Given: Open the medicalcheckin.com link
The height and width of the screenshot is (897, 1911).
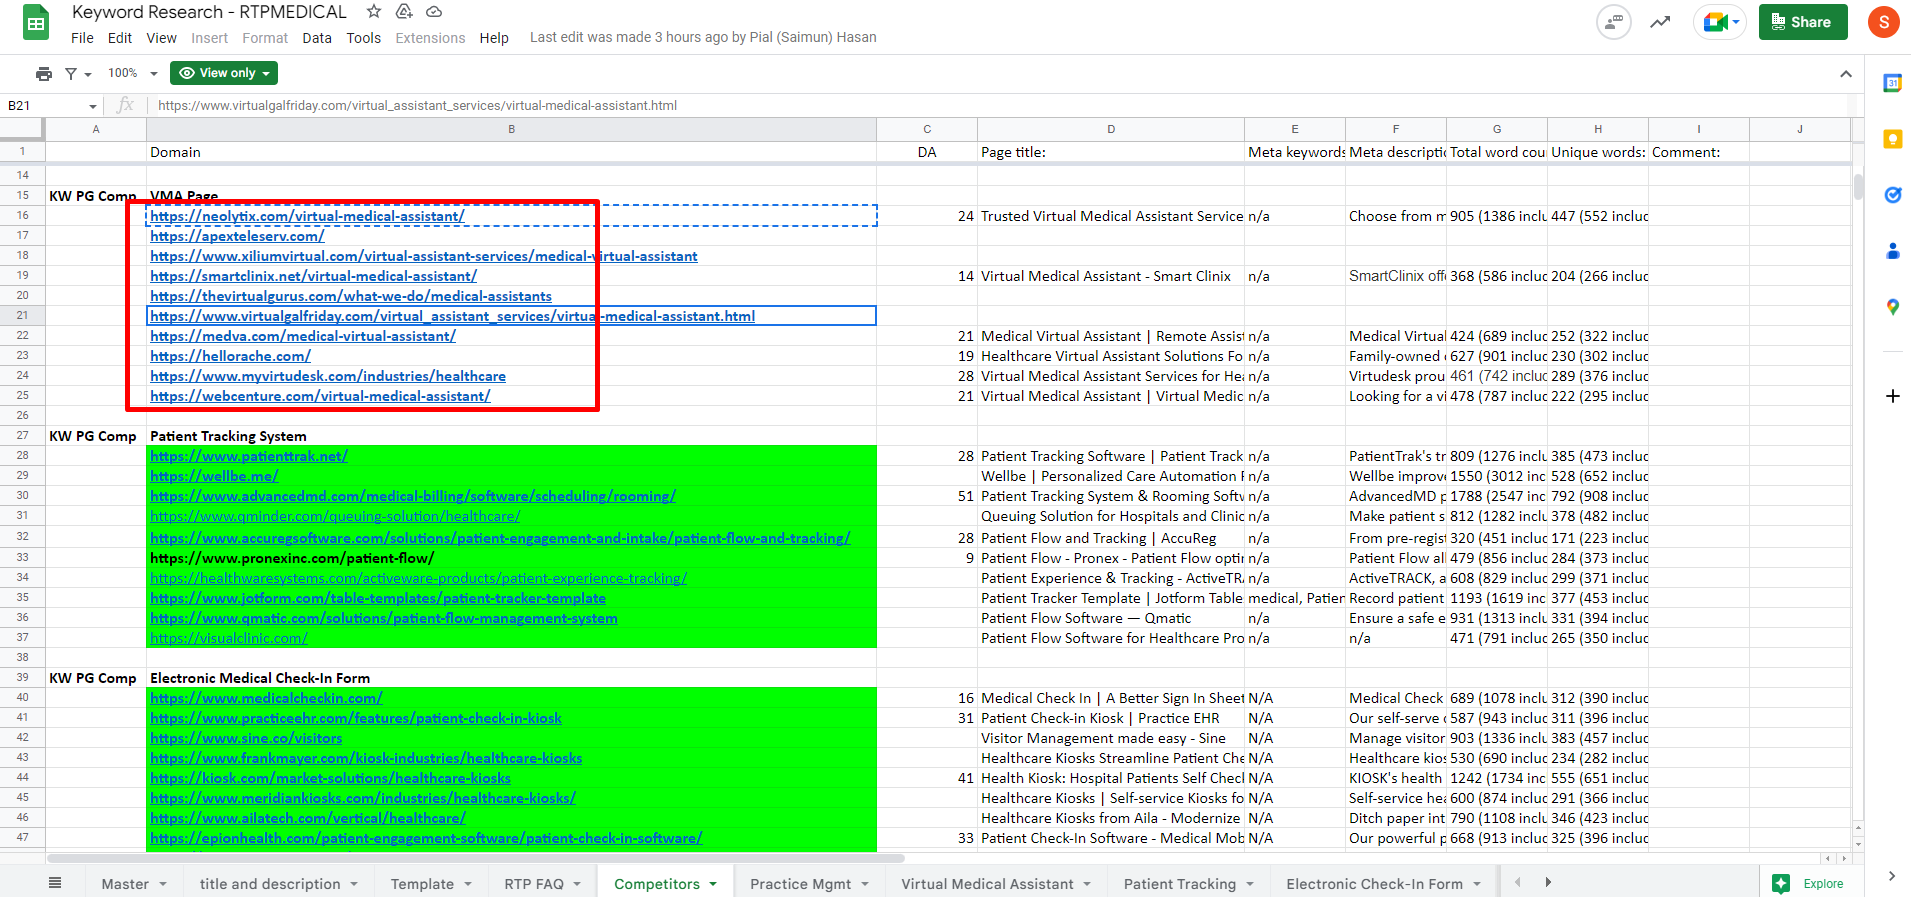Looking at the screenshot, I should click(x=266, y=698).
